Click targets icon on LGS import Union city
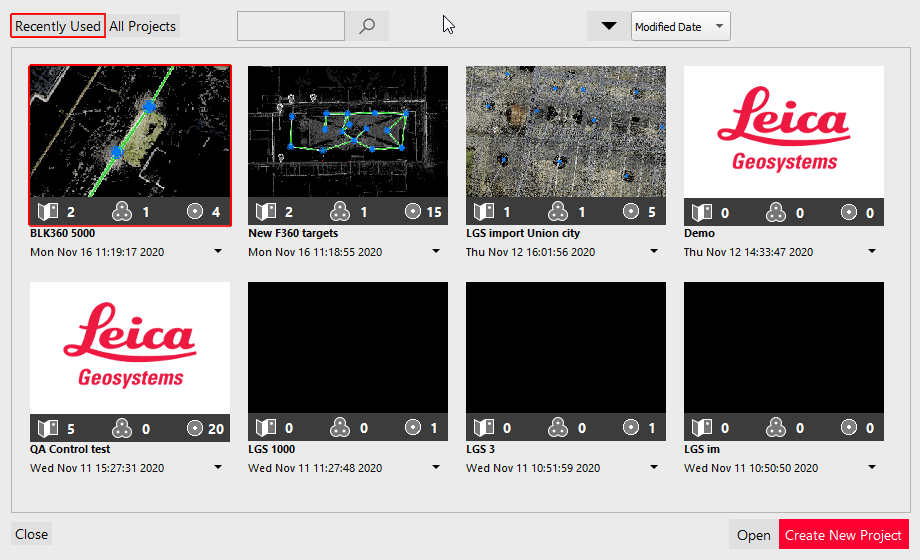 tap(631, 211)
